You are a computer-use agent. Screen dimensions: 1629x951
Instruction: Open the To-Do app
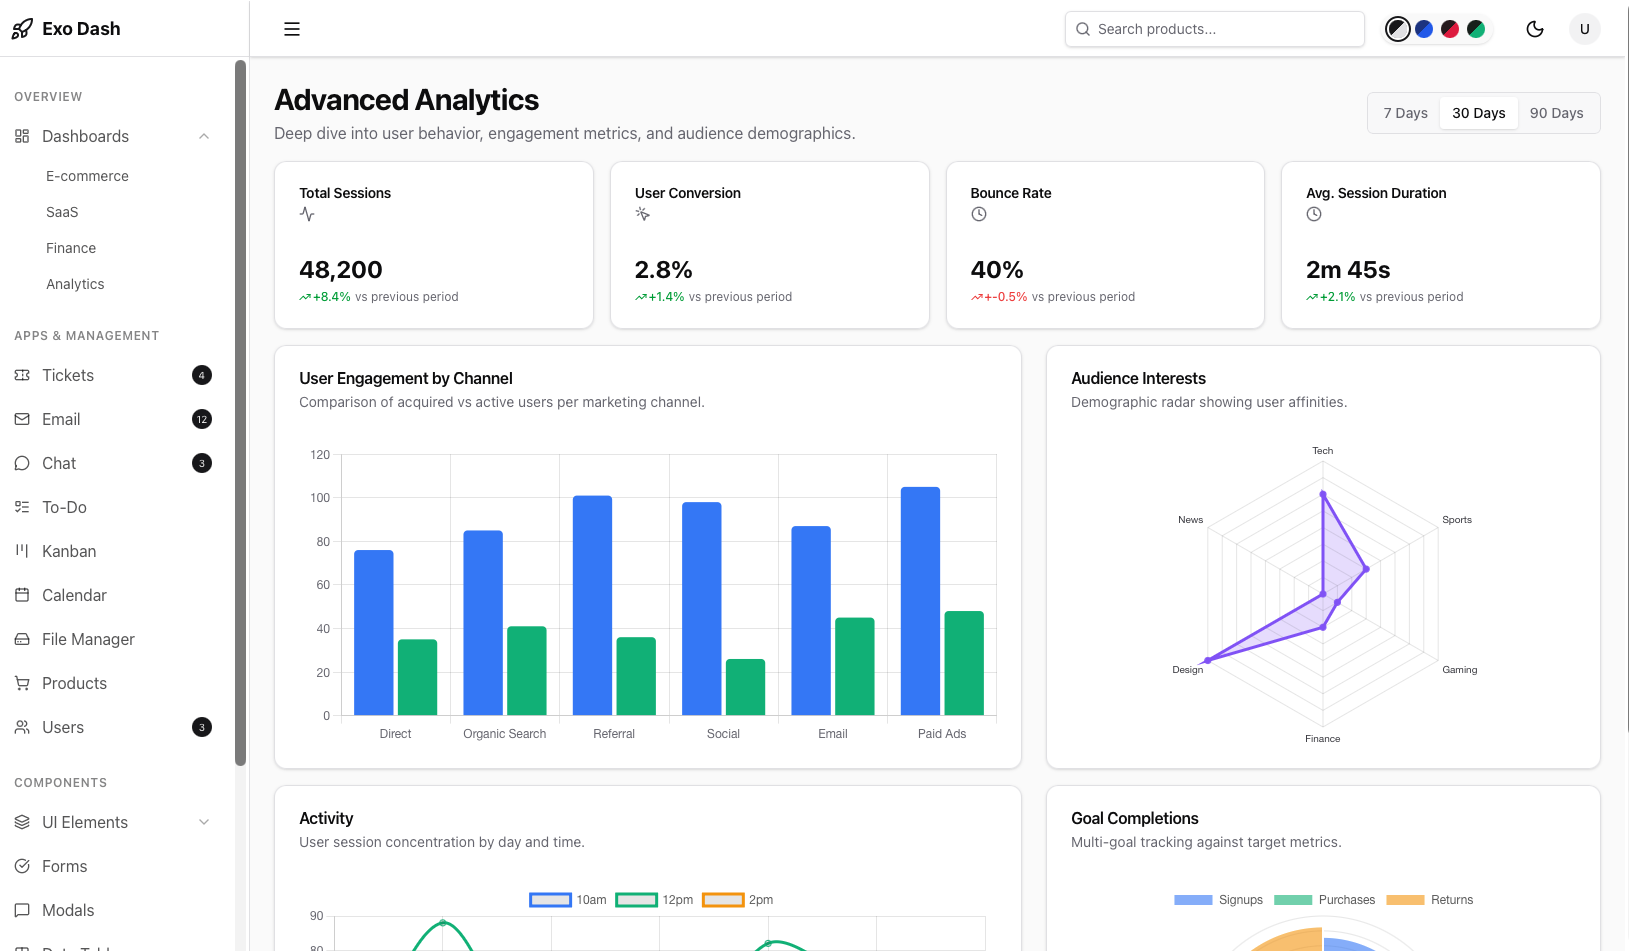click(x=64, y=507)
